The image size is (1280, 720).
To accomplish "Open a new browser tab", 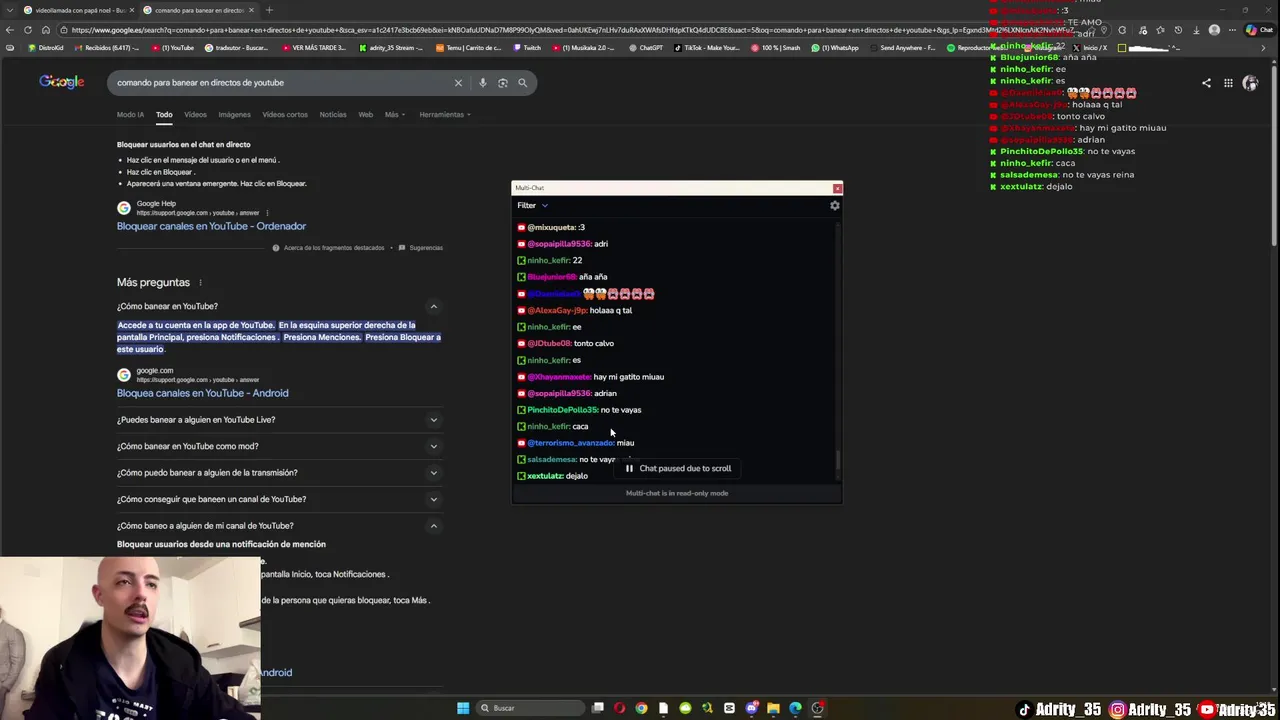I will click(269, 10).
